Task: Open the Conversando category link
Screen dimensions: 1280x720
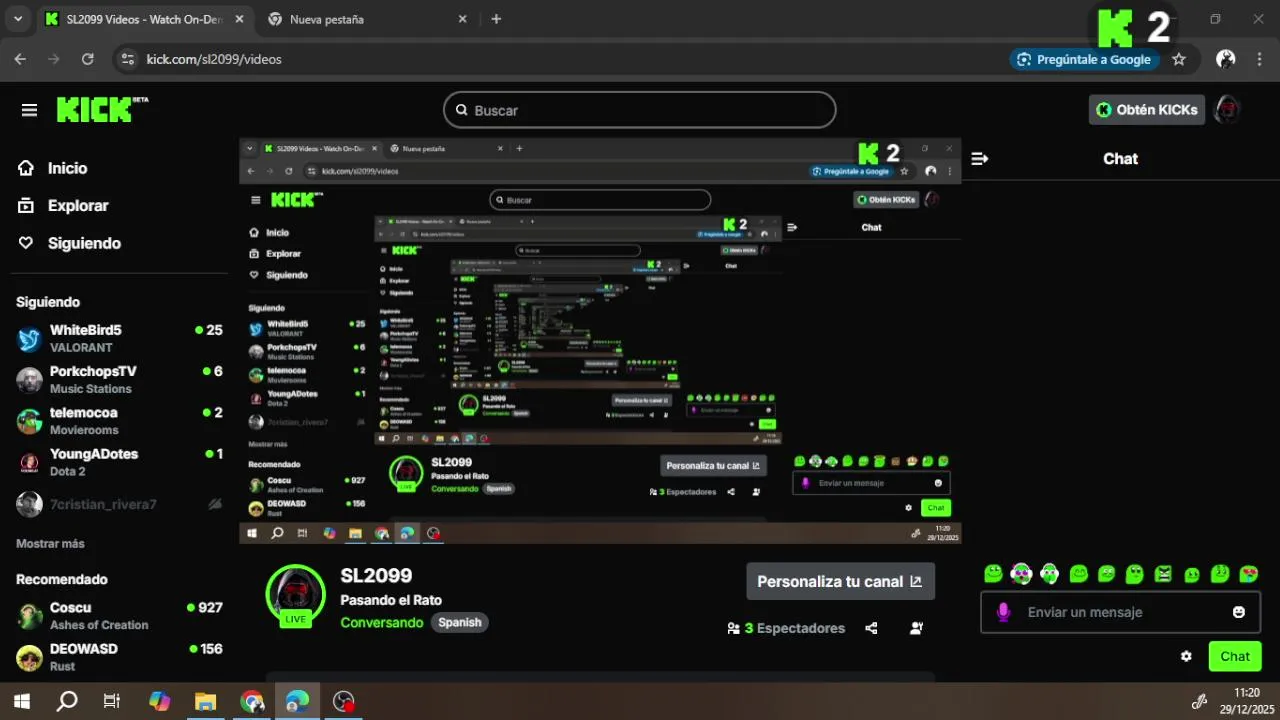Action: [382, 622]
